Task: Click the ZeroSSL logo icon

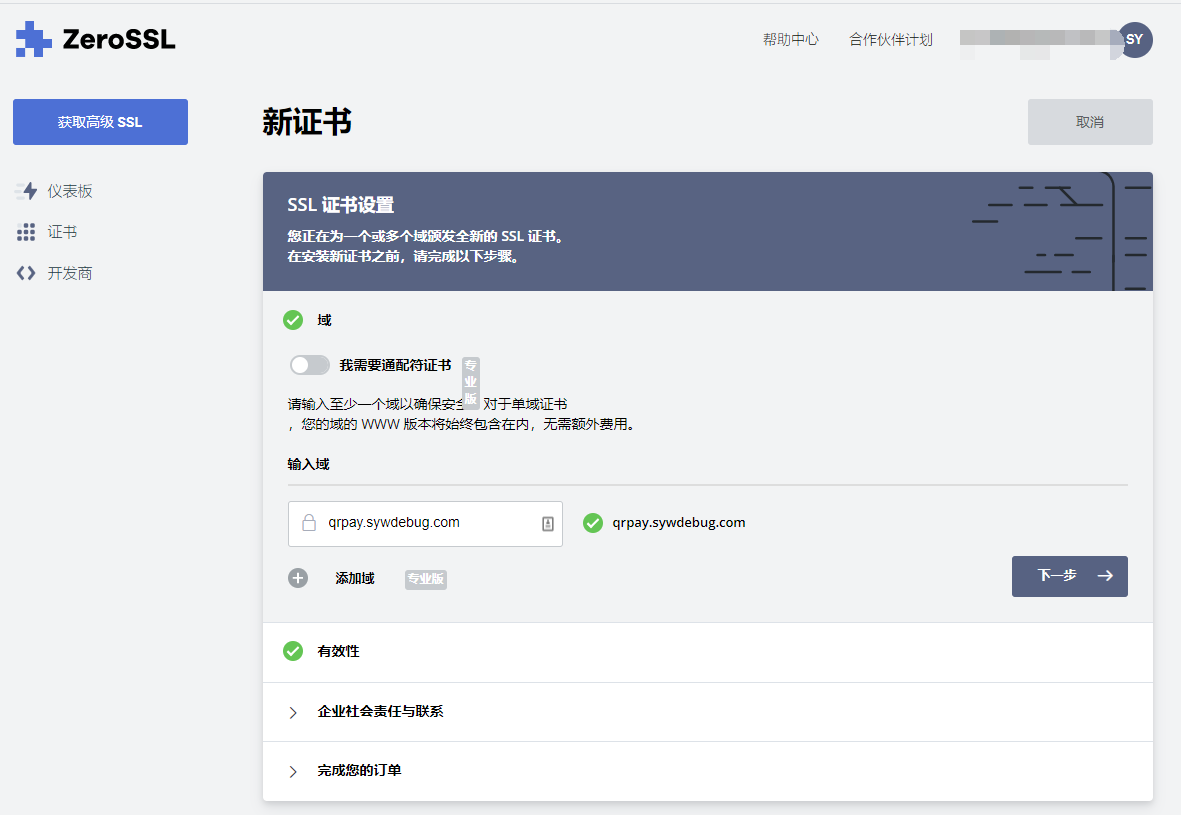Action: point(33,39)
